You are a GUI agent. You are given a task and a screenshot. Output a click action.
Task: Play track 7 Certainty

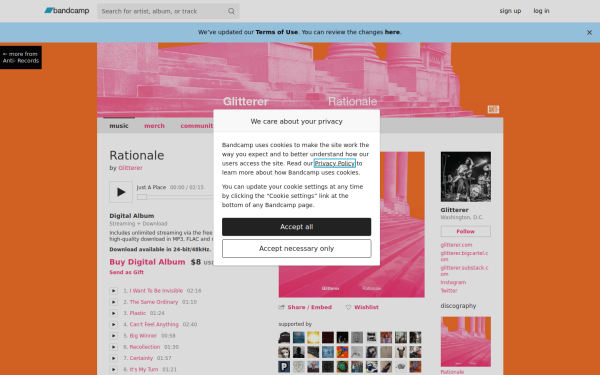tap(114, 358)
